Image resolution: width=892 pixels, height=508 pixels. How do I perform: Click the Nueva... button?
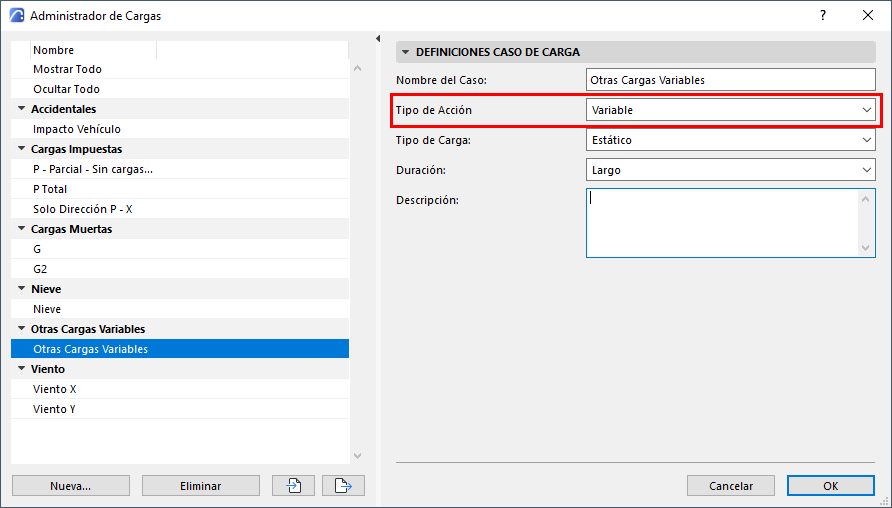click(71, 486)
